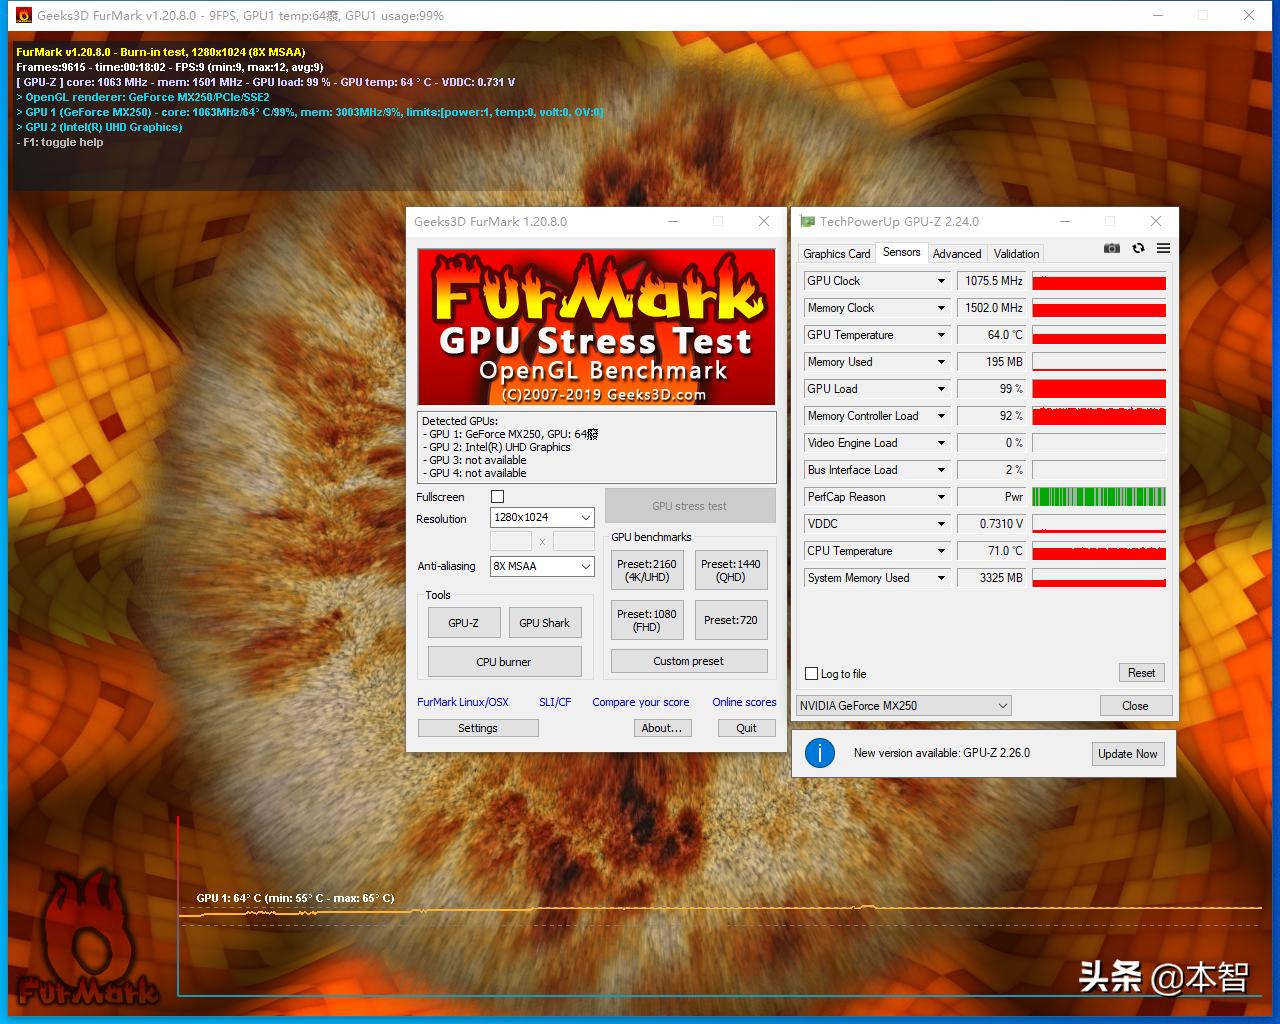This screenshot has height=1024, width=1280.
Task: Click the GPU-Z screenshot camera icon
Action: (1112, 248)
